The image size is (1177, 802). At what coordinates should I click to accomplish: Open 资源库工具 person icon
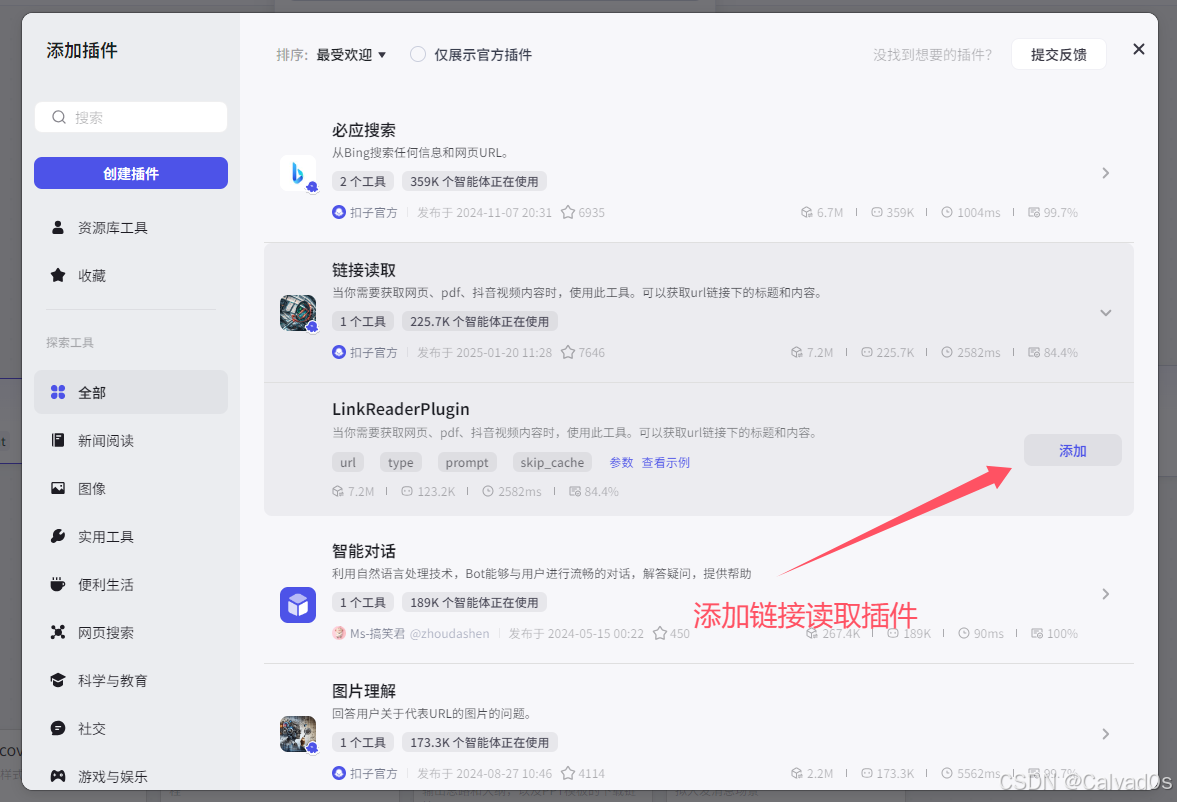tap(58, 227)
